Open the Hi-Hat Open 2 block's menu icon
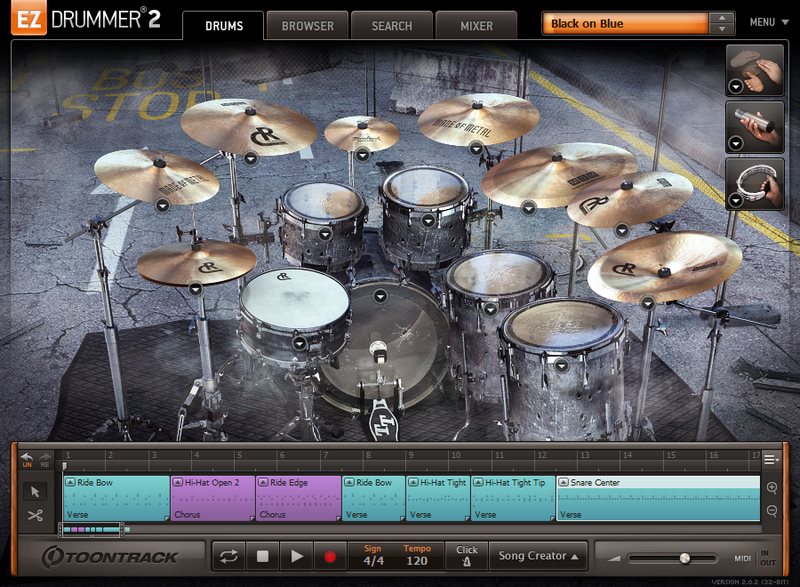Viewport: 800px width, 587px height. [x=178, y=482]
